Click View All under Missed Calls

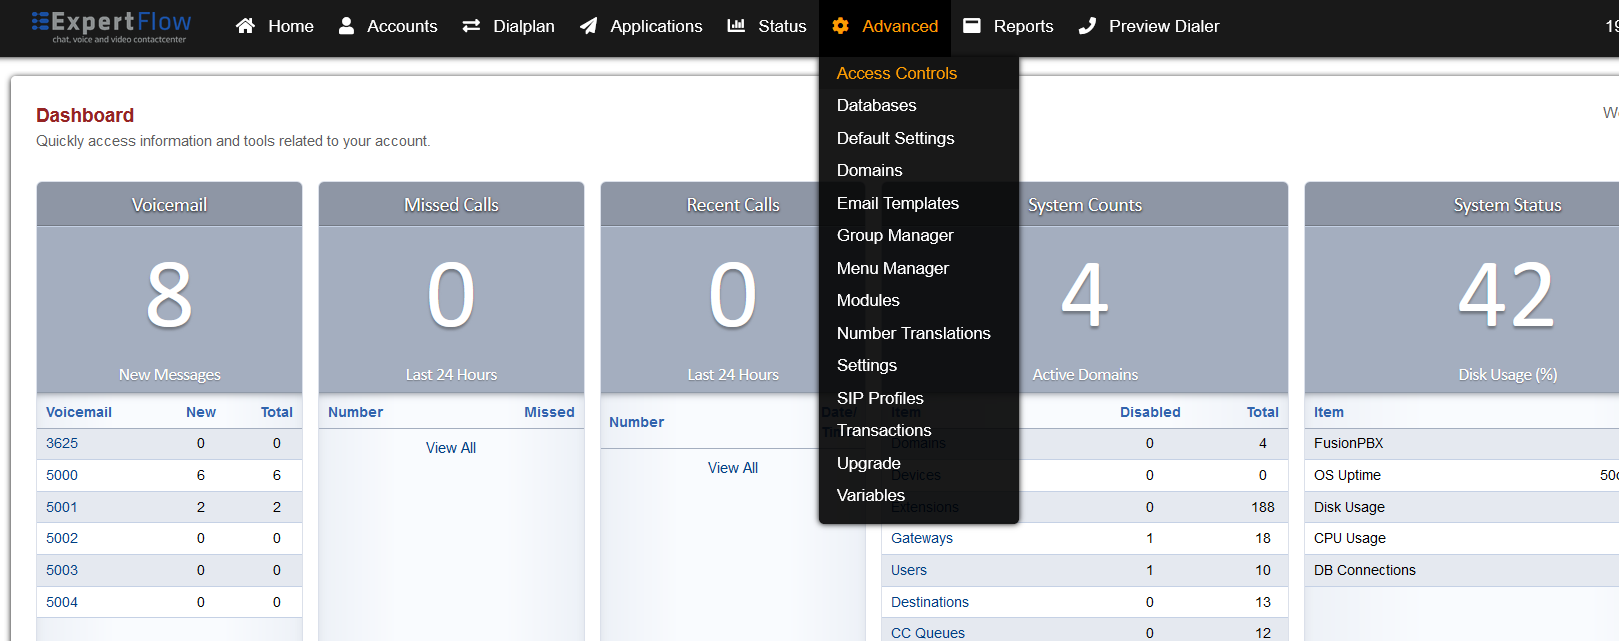click(450, 448)
